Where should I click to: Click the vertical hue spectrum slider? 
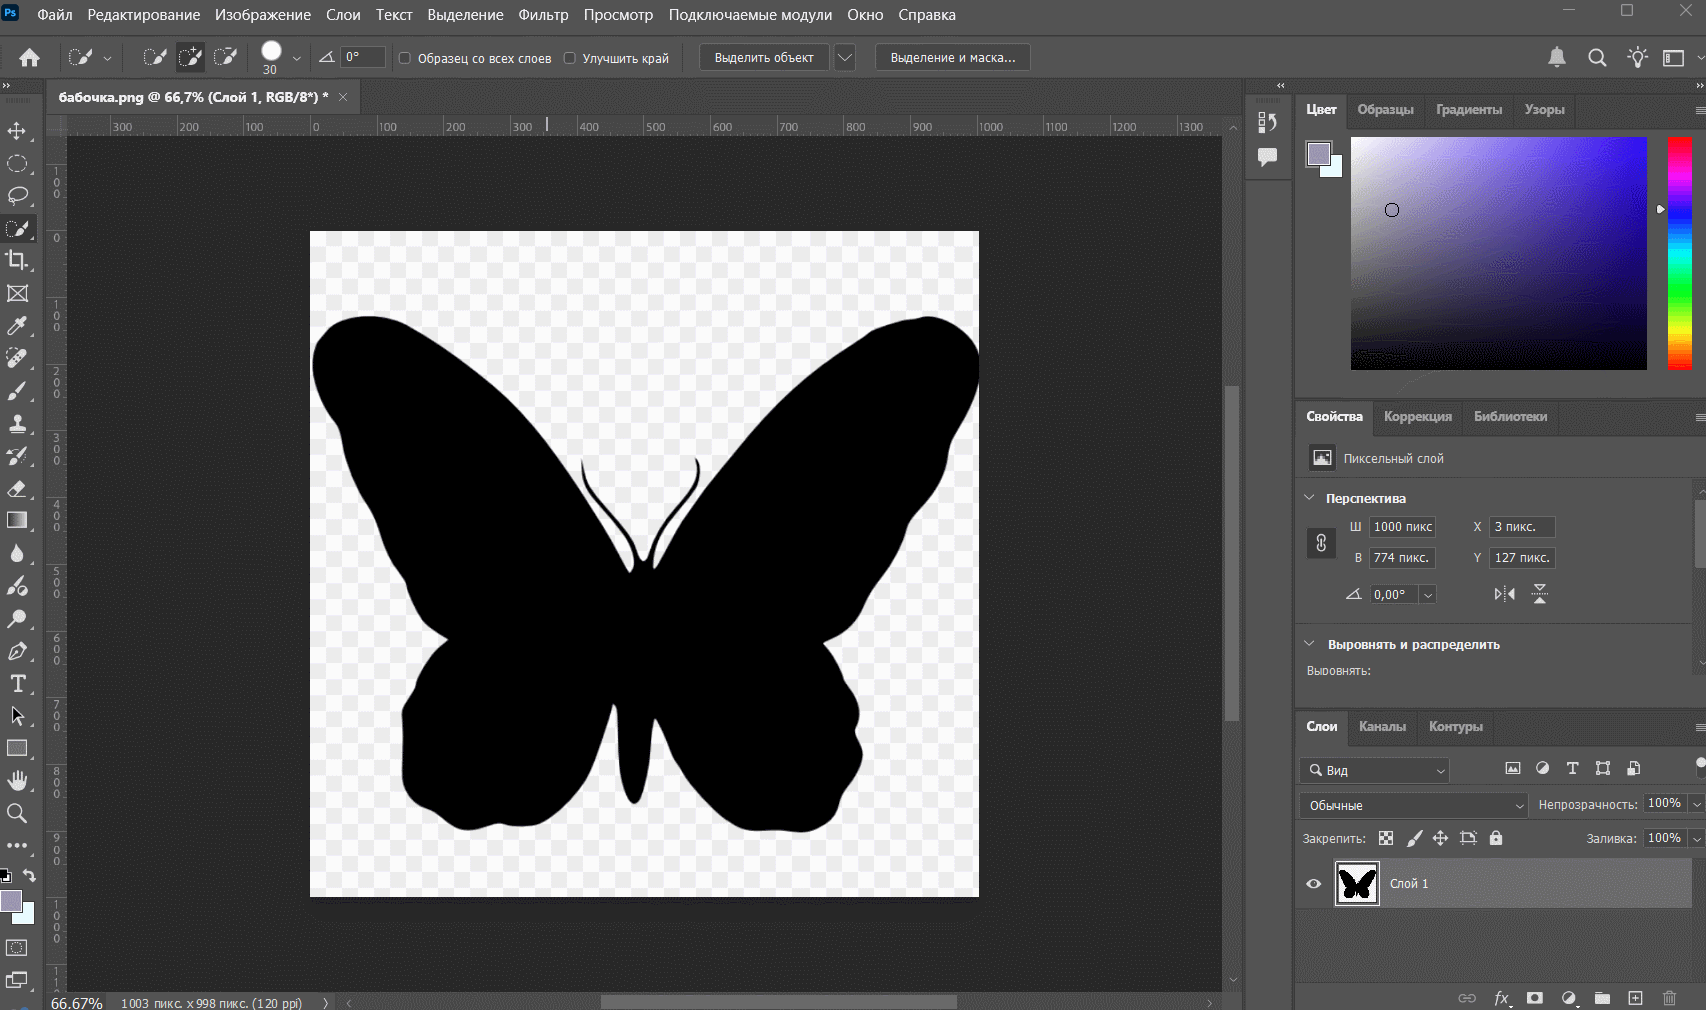1679,253
